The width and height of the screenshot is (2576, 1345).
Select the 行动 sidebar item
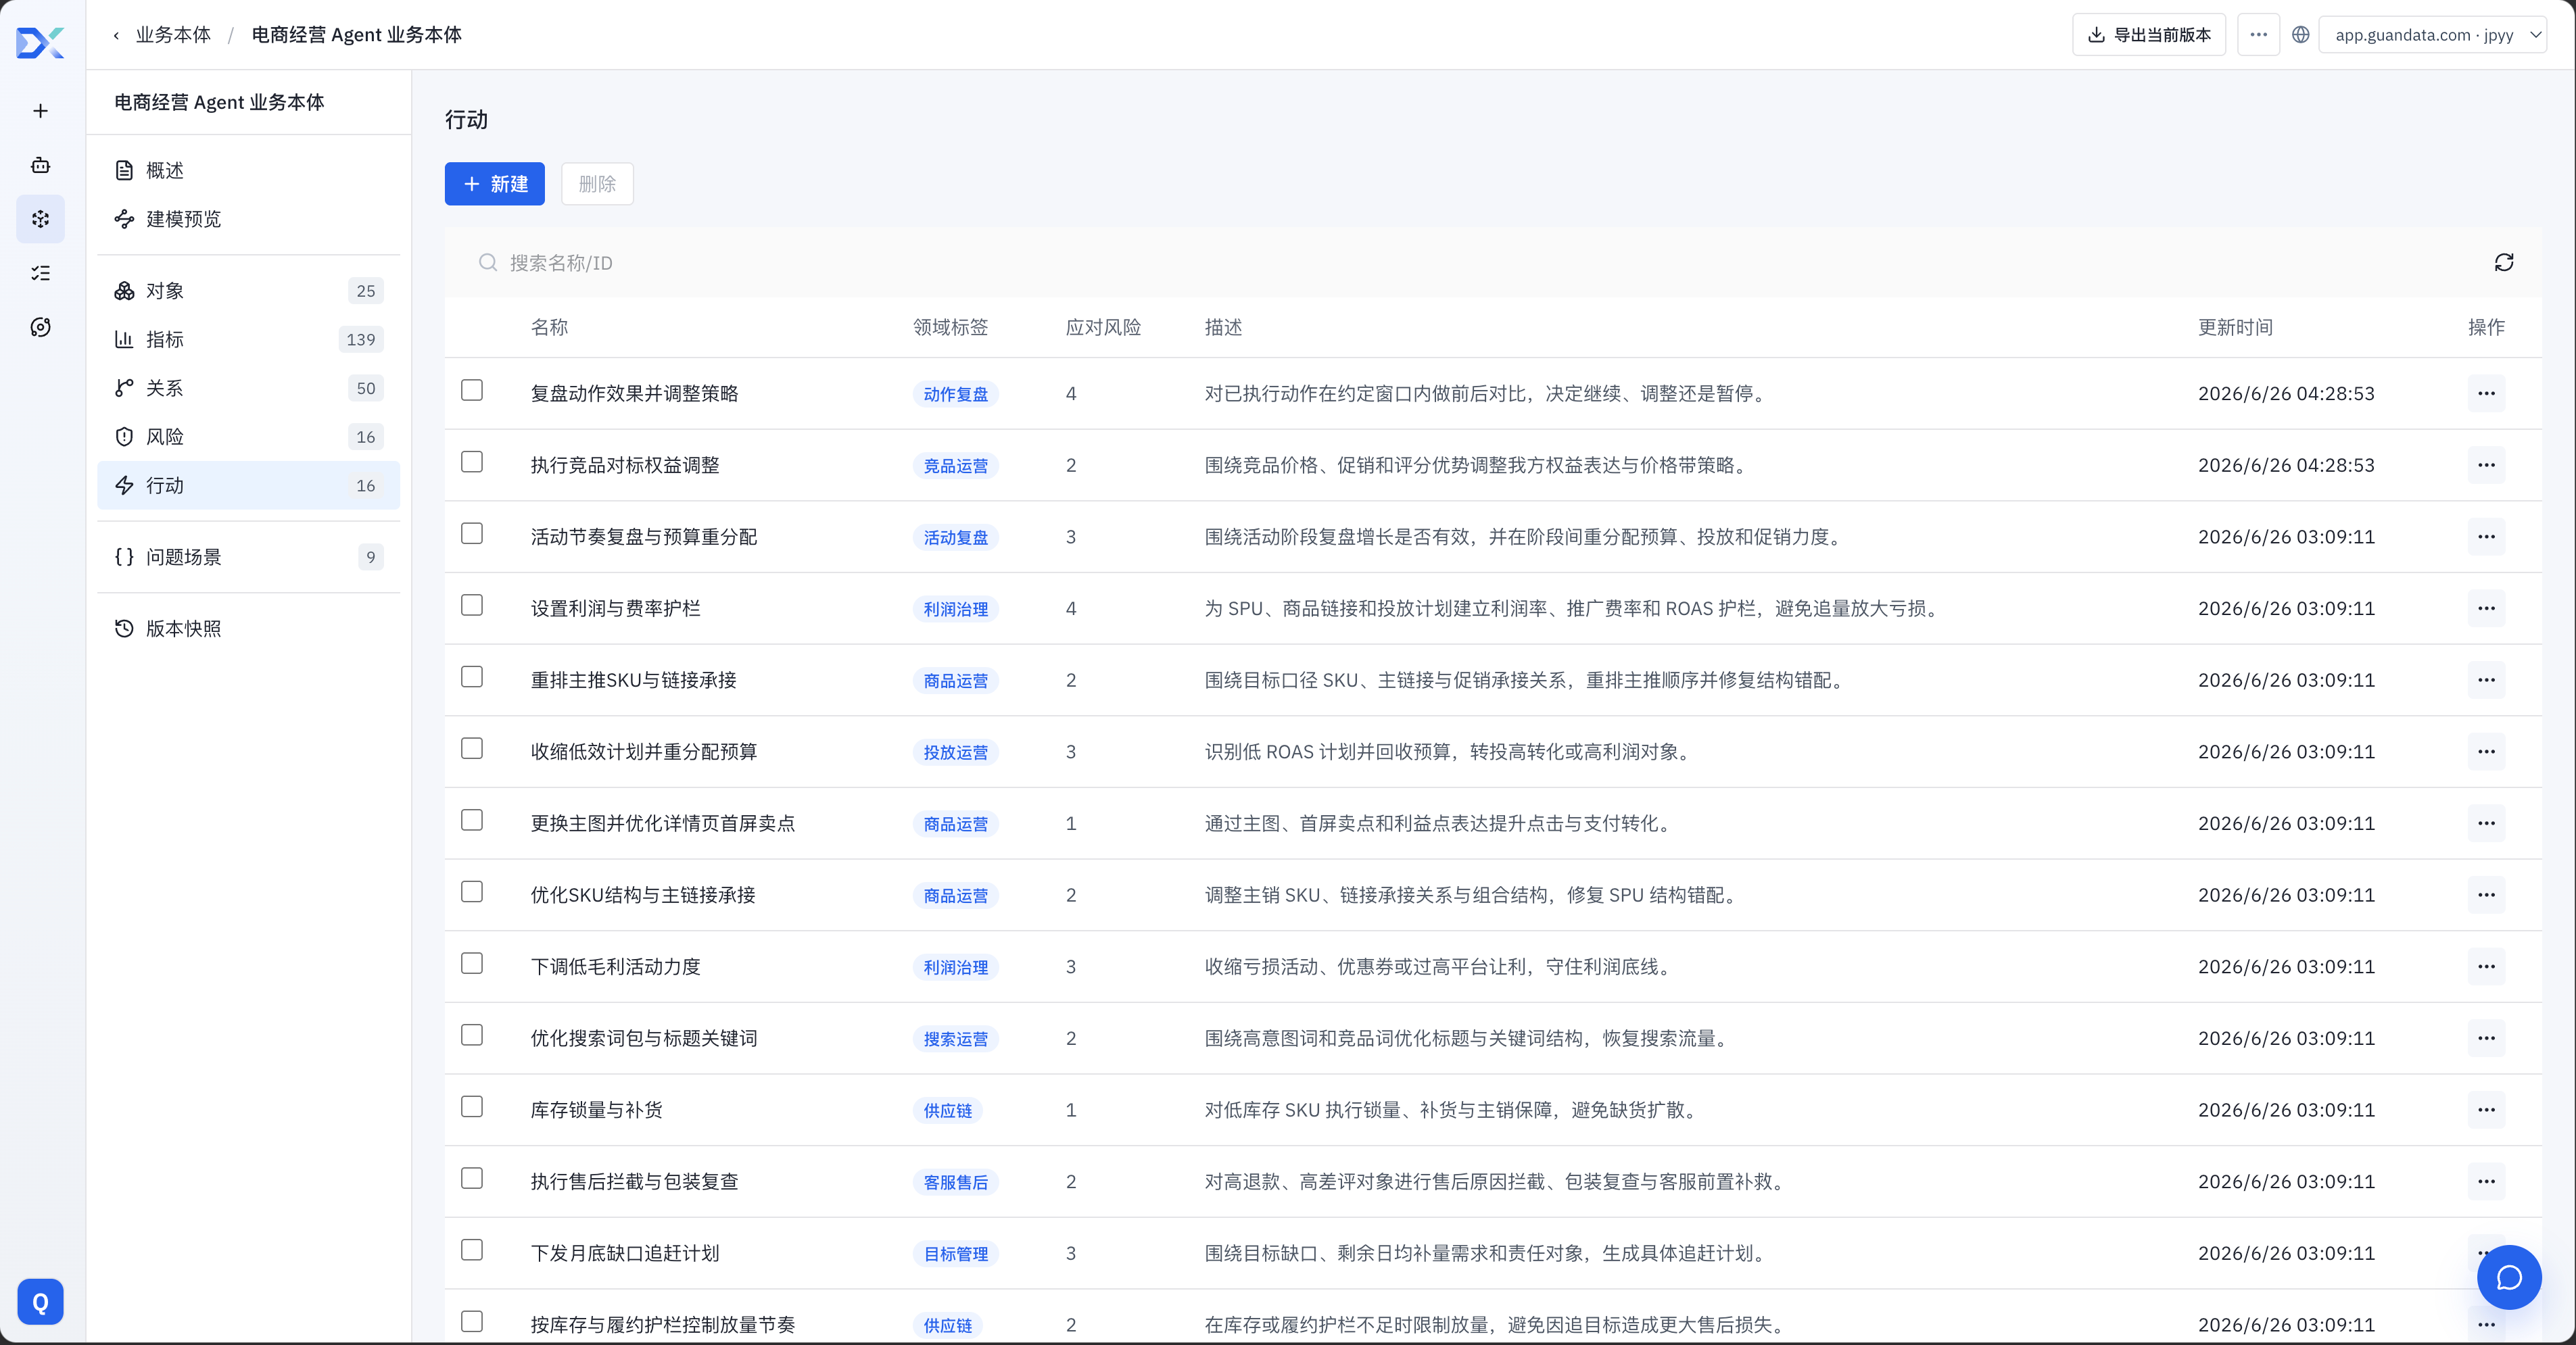click(x=248, y=485)
